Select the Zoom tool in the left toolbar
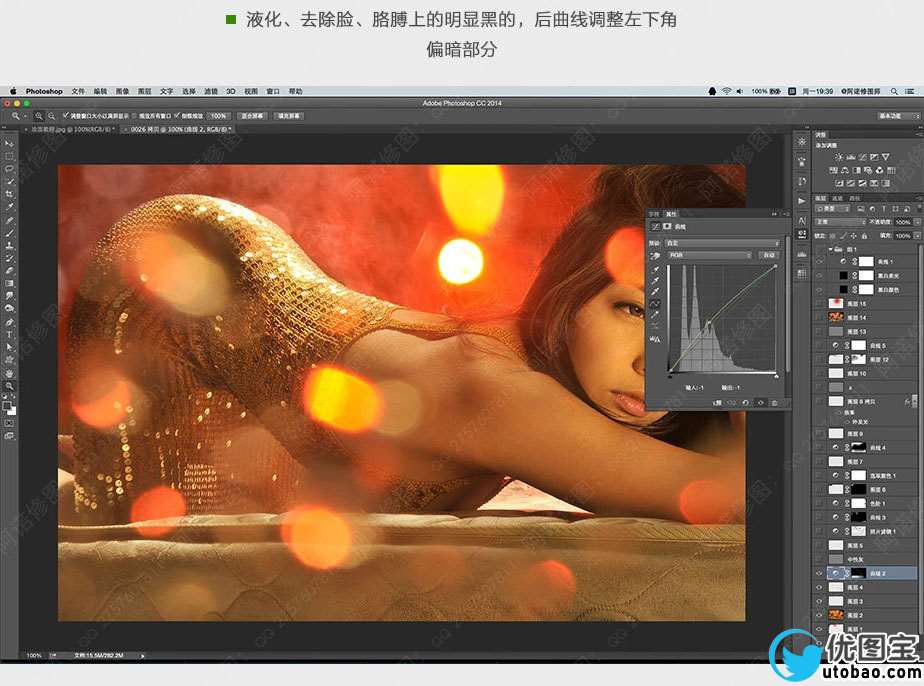 pyautogui.click(x=9, y=386)
